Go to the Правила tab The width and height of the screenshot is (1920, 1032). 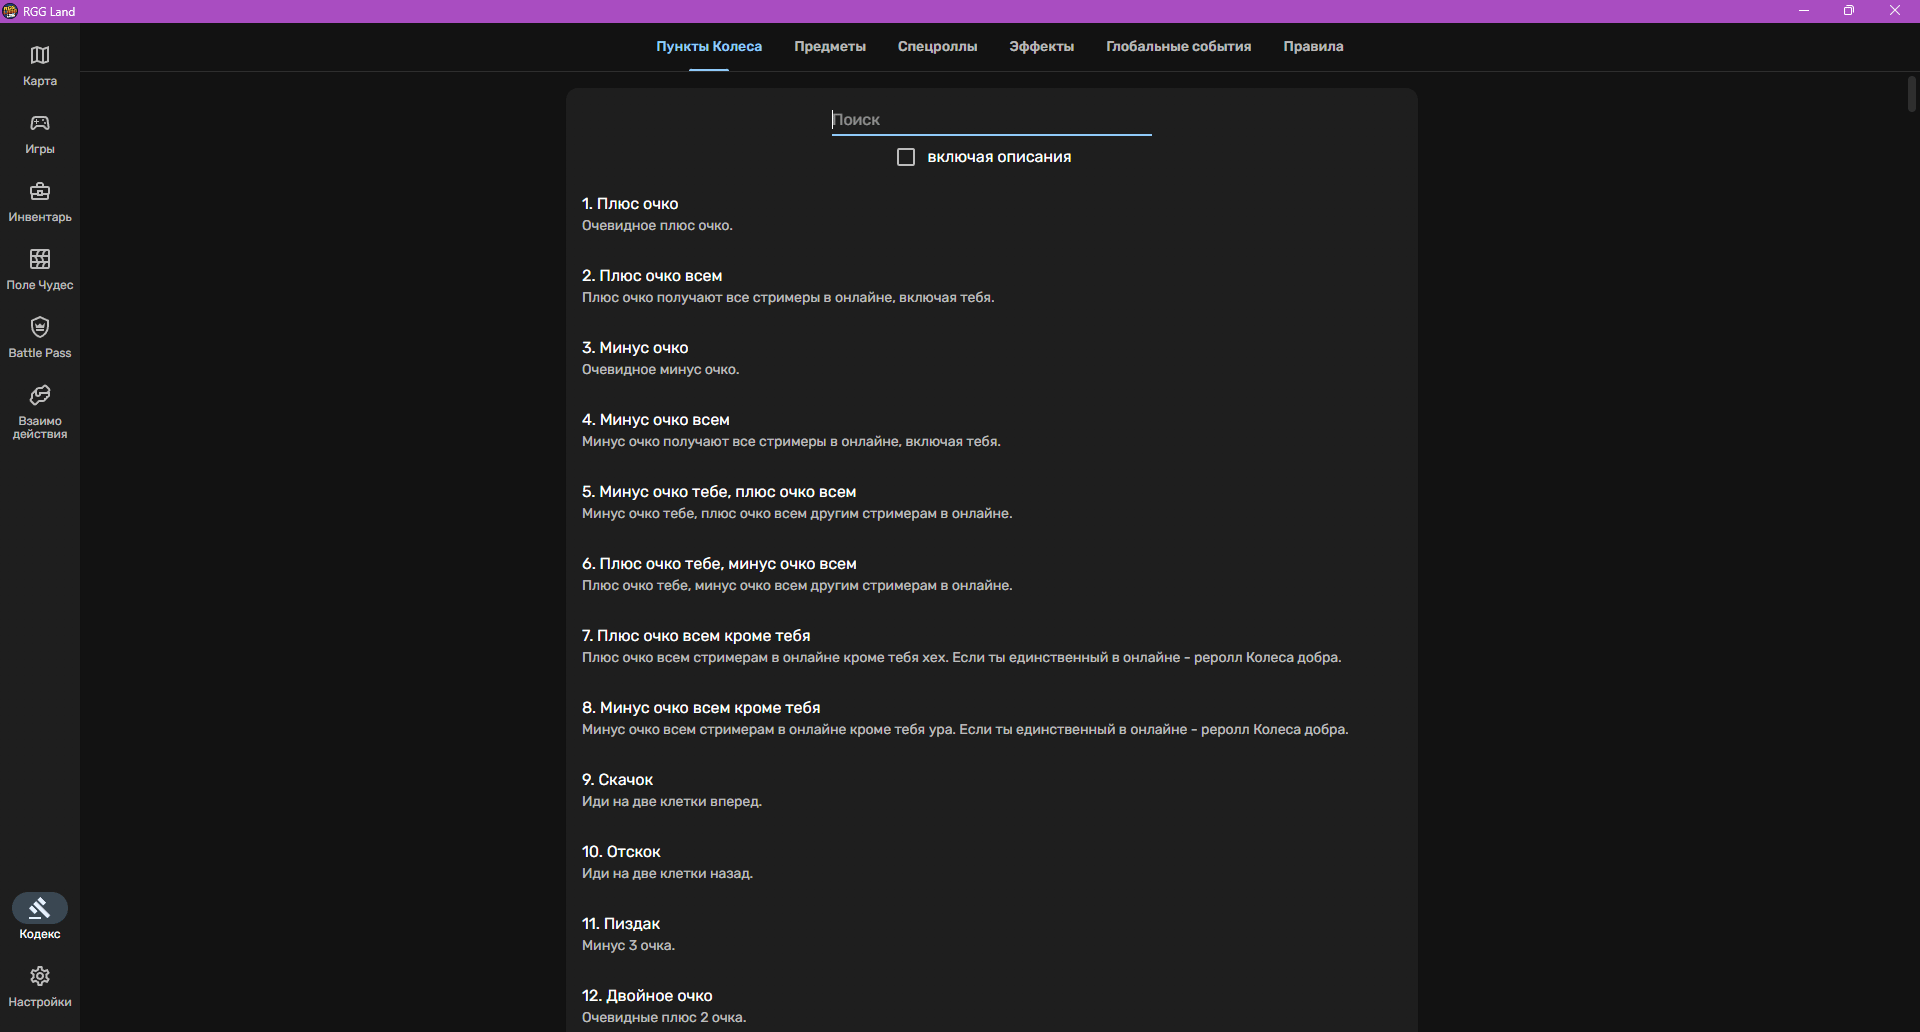pos(1313,46)
